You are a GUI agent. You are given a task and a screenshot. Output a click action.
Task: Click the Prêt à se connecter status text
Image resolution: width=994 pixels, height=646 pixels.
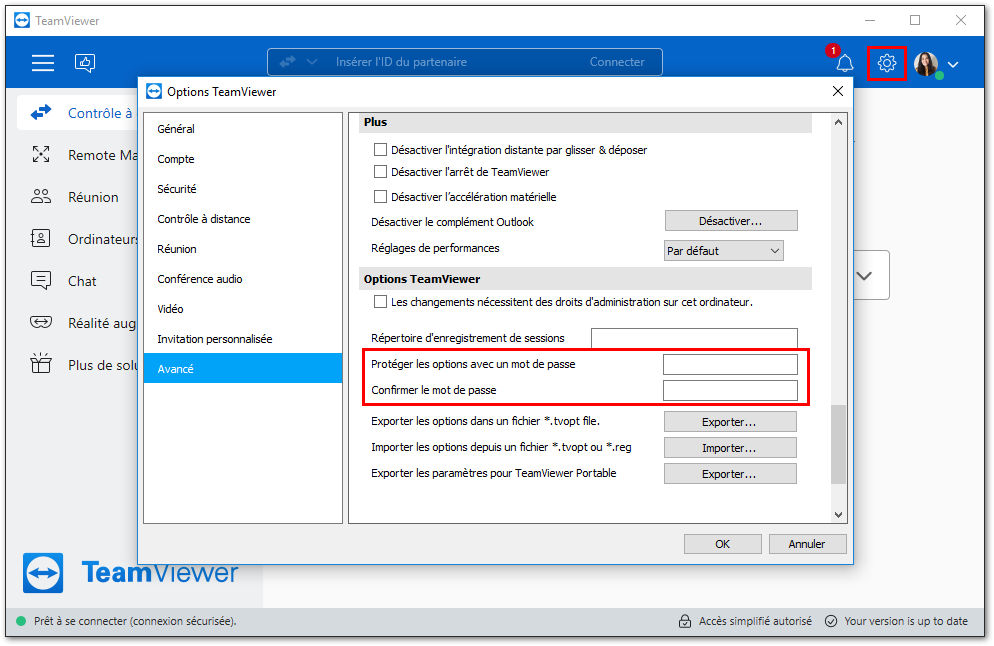point(135,621)
